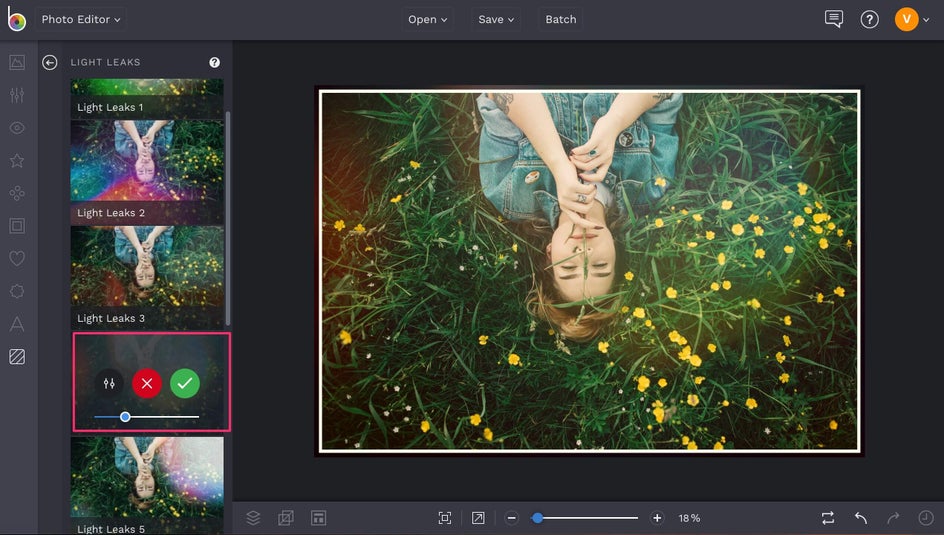944x535 pixels.
Task: Open the feedback chat icon
Action: 834,19
